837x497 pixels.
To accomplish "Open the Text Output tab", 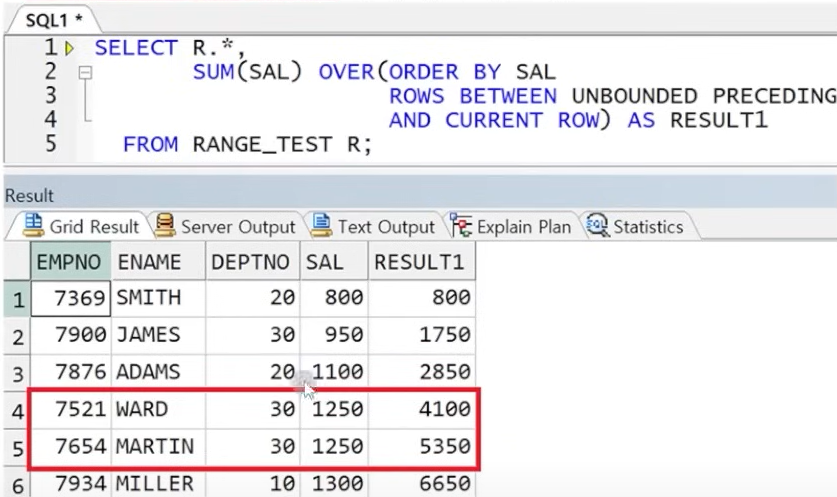I will 373,226.
